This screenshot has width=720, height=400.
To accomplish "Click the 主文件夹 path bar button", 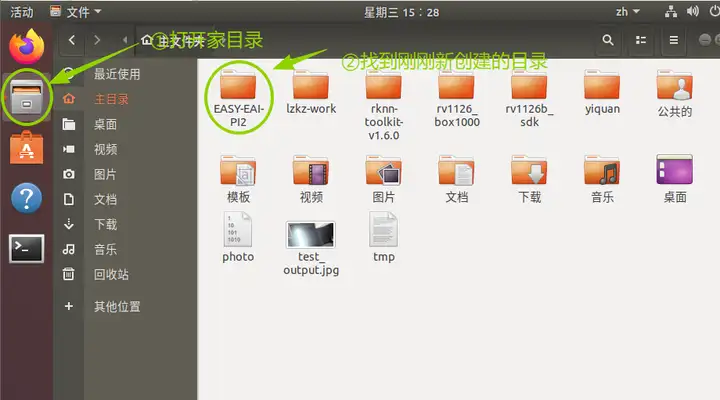I will pyautogui.click(x=174, y=41).
